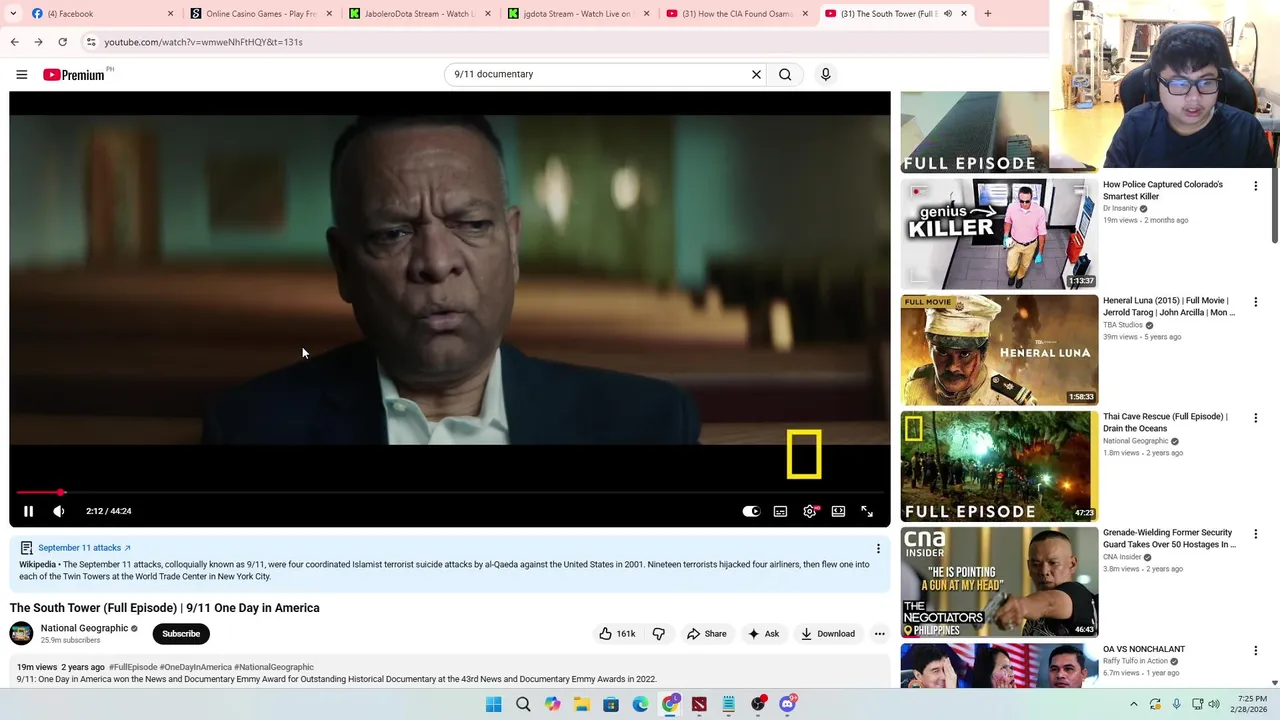Click the search magnifier button
This screenshot has width=1280, height=720.
pos(785,74)
